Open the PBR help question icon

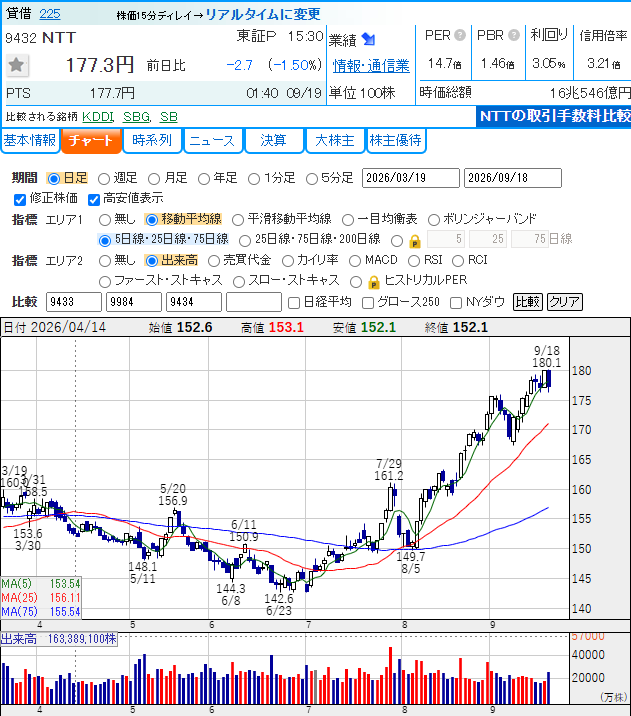(514, 35)
